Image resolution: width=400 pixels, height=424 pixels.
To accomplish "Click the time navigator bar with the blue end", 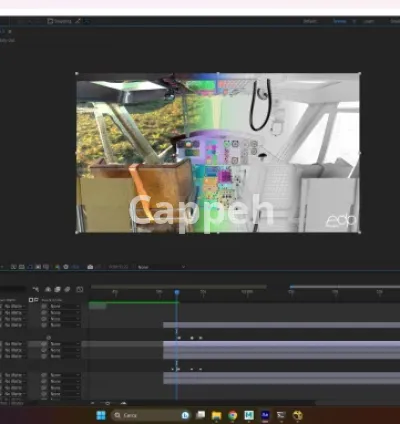I will 345,286.
